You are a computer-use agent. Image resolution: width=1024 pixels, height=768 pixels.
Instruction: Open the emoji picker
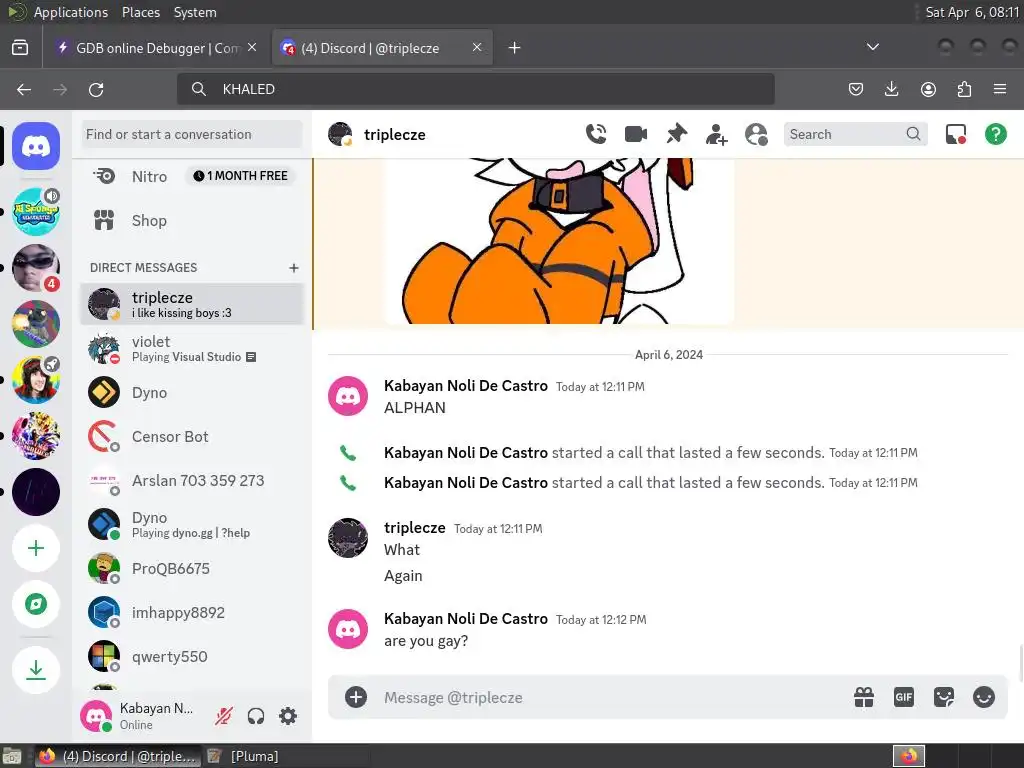coord(984,697)
